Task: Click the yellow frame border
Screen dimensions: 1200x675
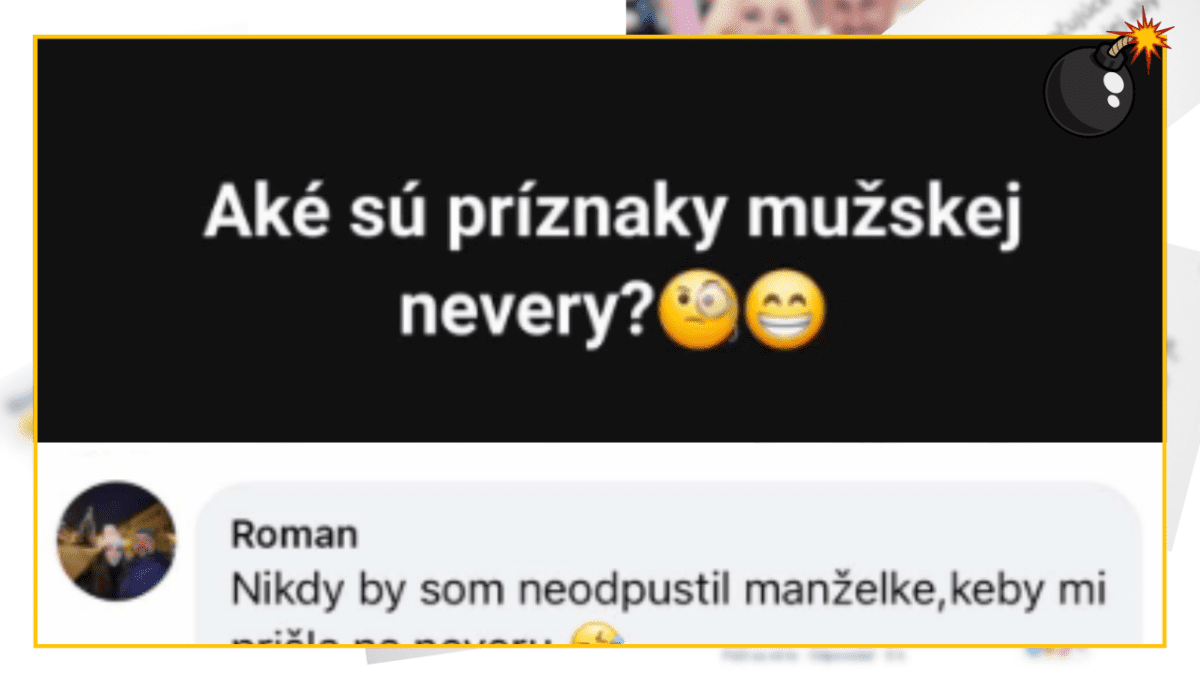Action: tap(600, 38)
